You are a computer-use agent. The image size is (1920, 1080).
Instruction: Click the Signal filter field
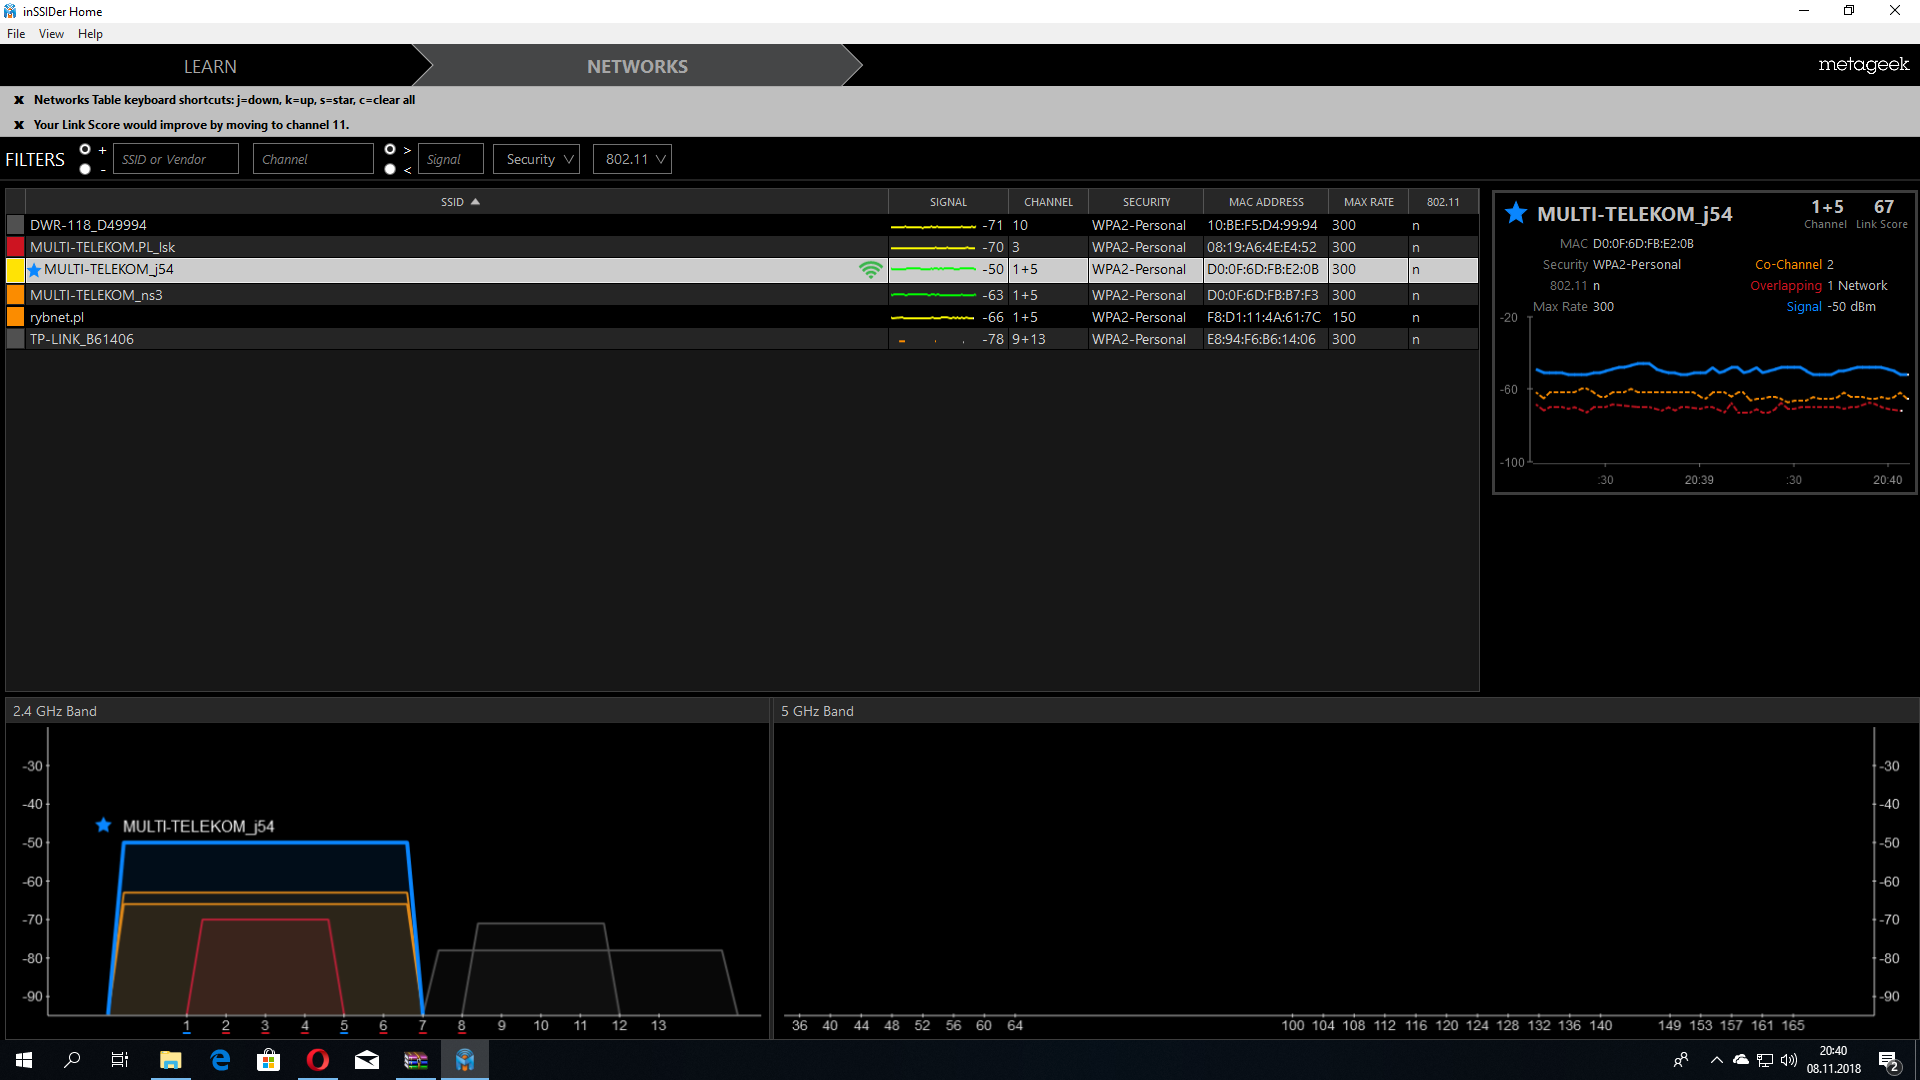click(451, 159)
